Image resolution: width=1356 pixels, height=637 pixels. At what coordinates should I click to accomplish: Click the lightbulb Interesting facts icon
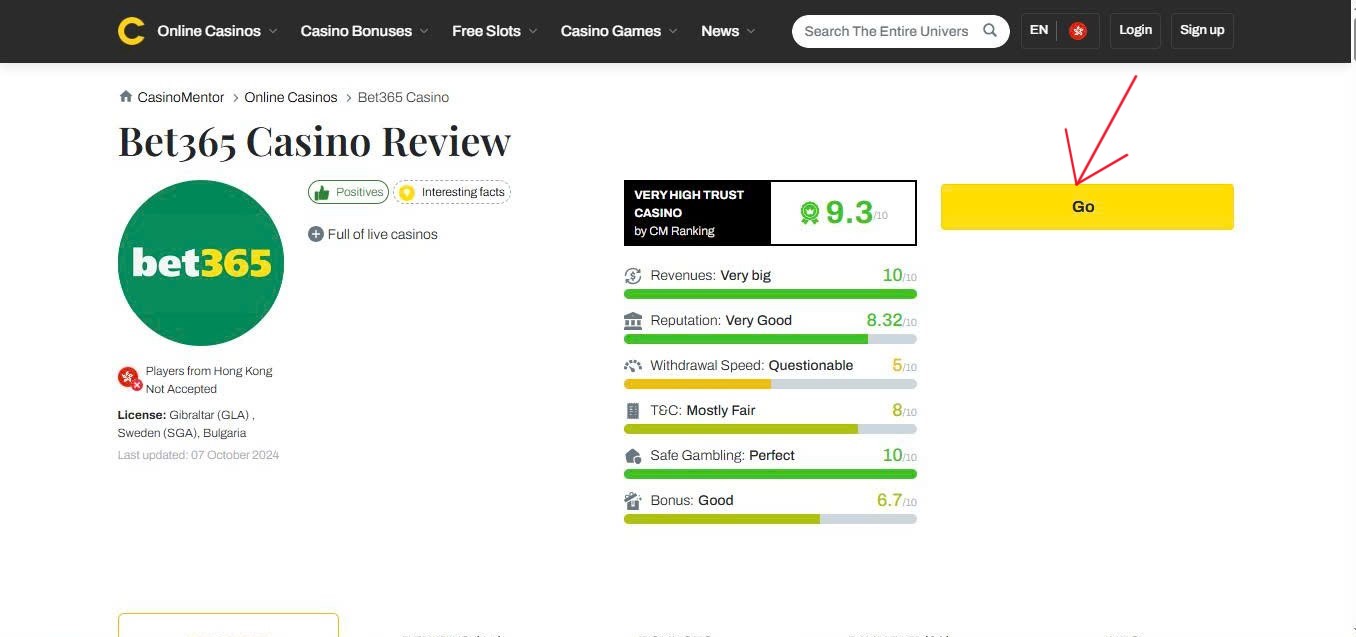[406, 192]
